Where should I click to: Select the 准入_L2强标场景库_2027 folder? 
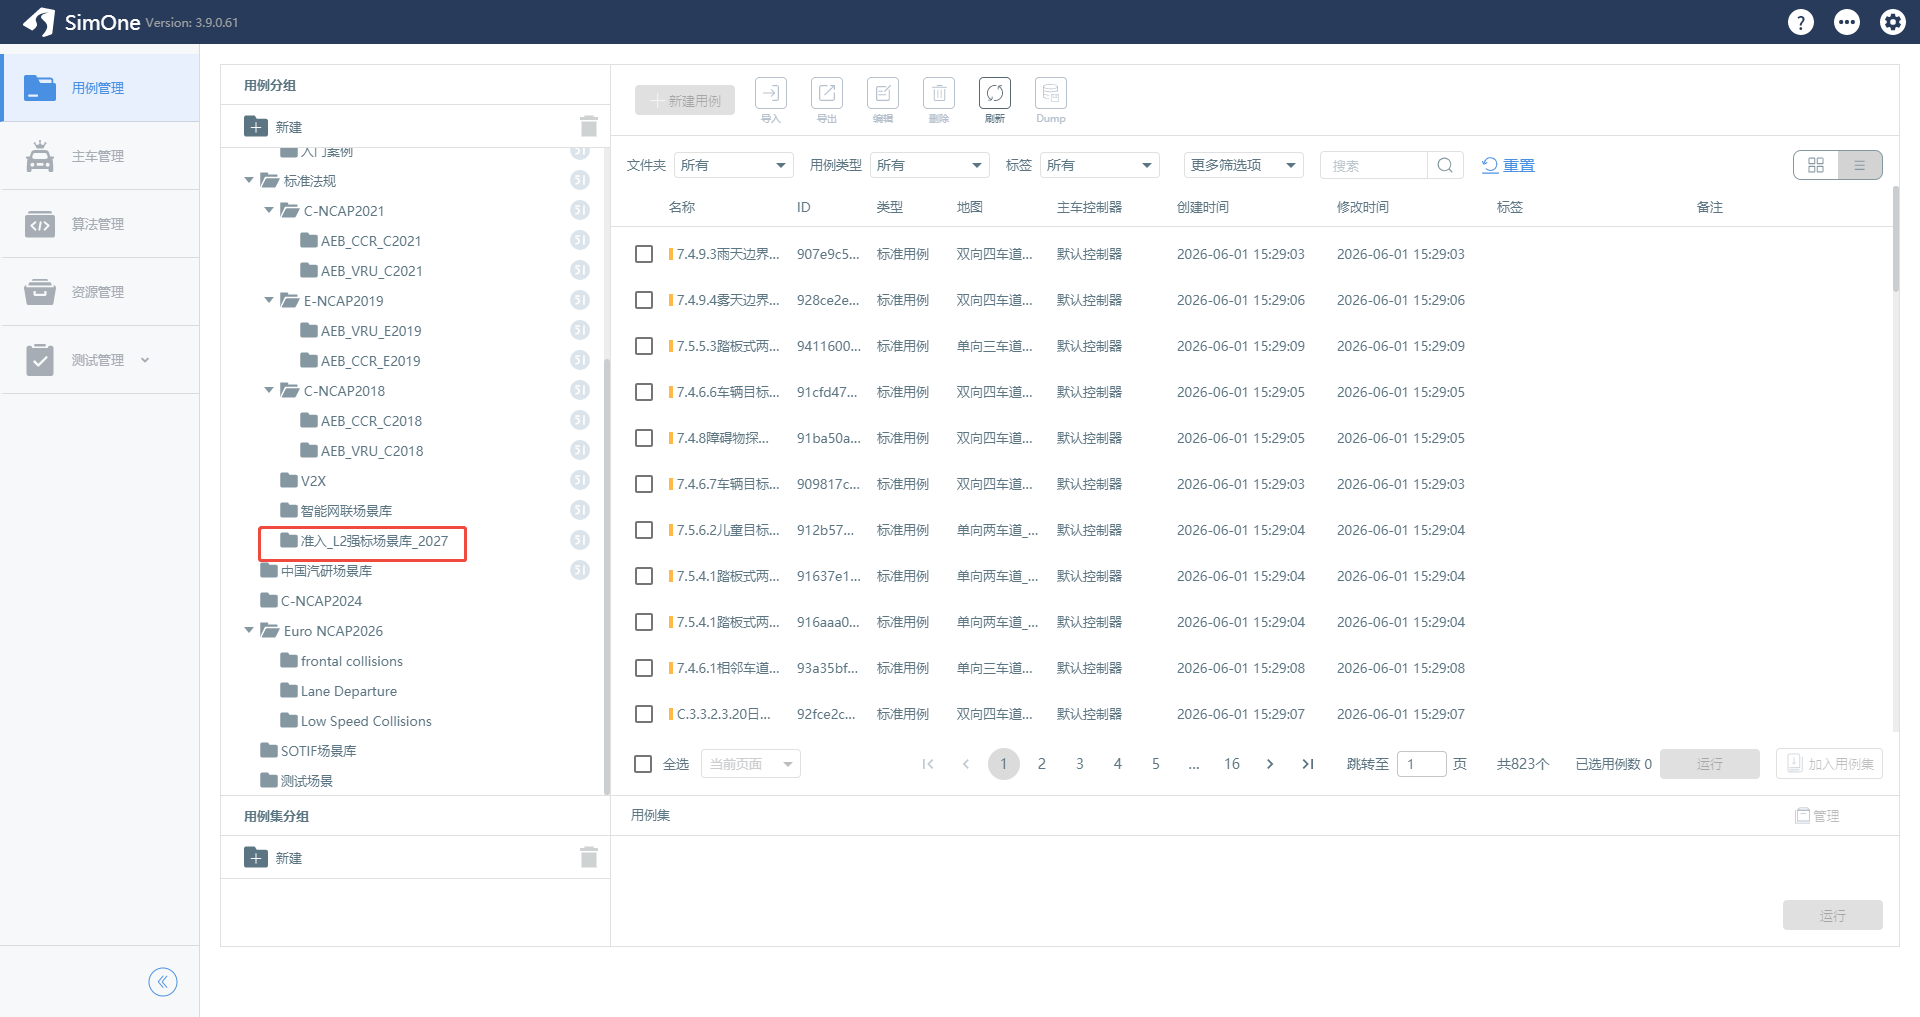pyautogui.click(x=364, y=541)
